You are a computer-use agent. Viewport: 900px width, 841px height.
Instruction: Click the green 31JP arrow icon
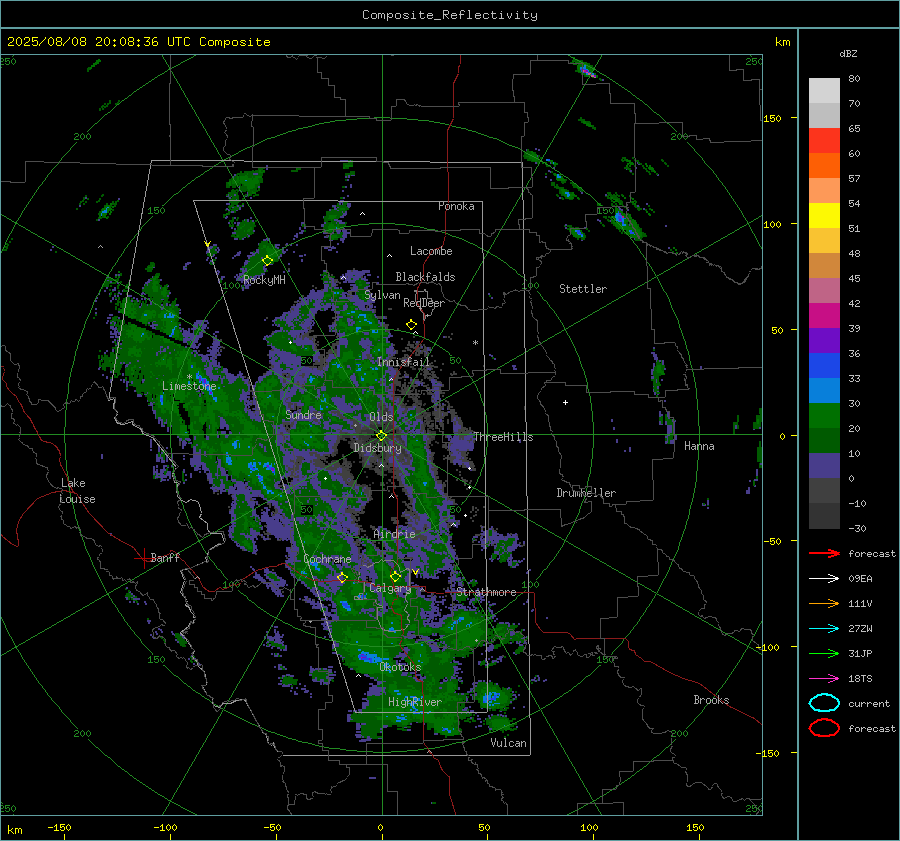click(x=824, y=653)
